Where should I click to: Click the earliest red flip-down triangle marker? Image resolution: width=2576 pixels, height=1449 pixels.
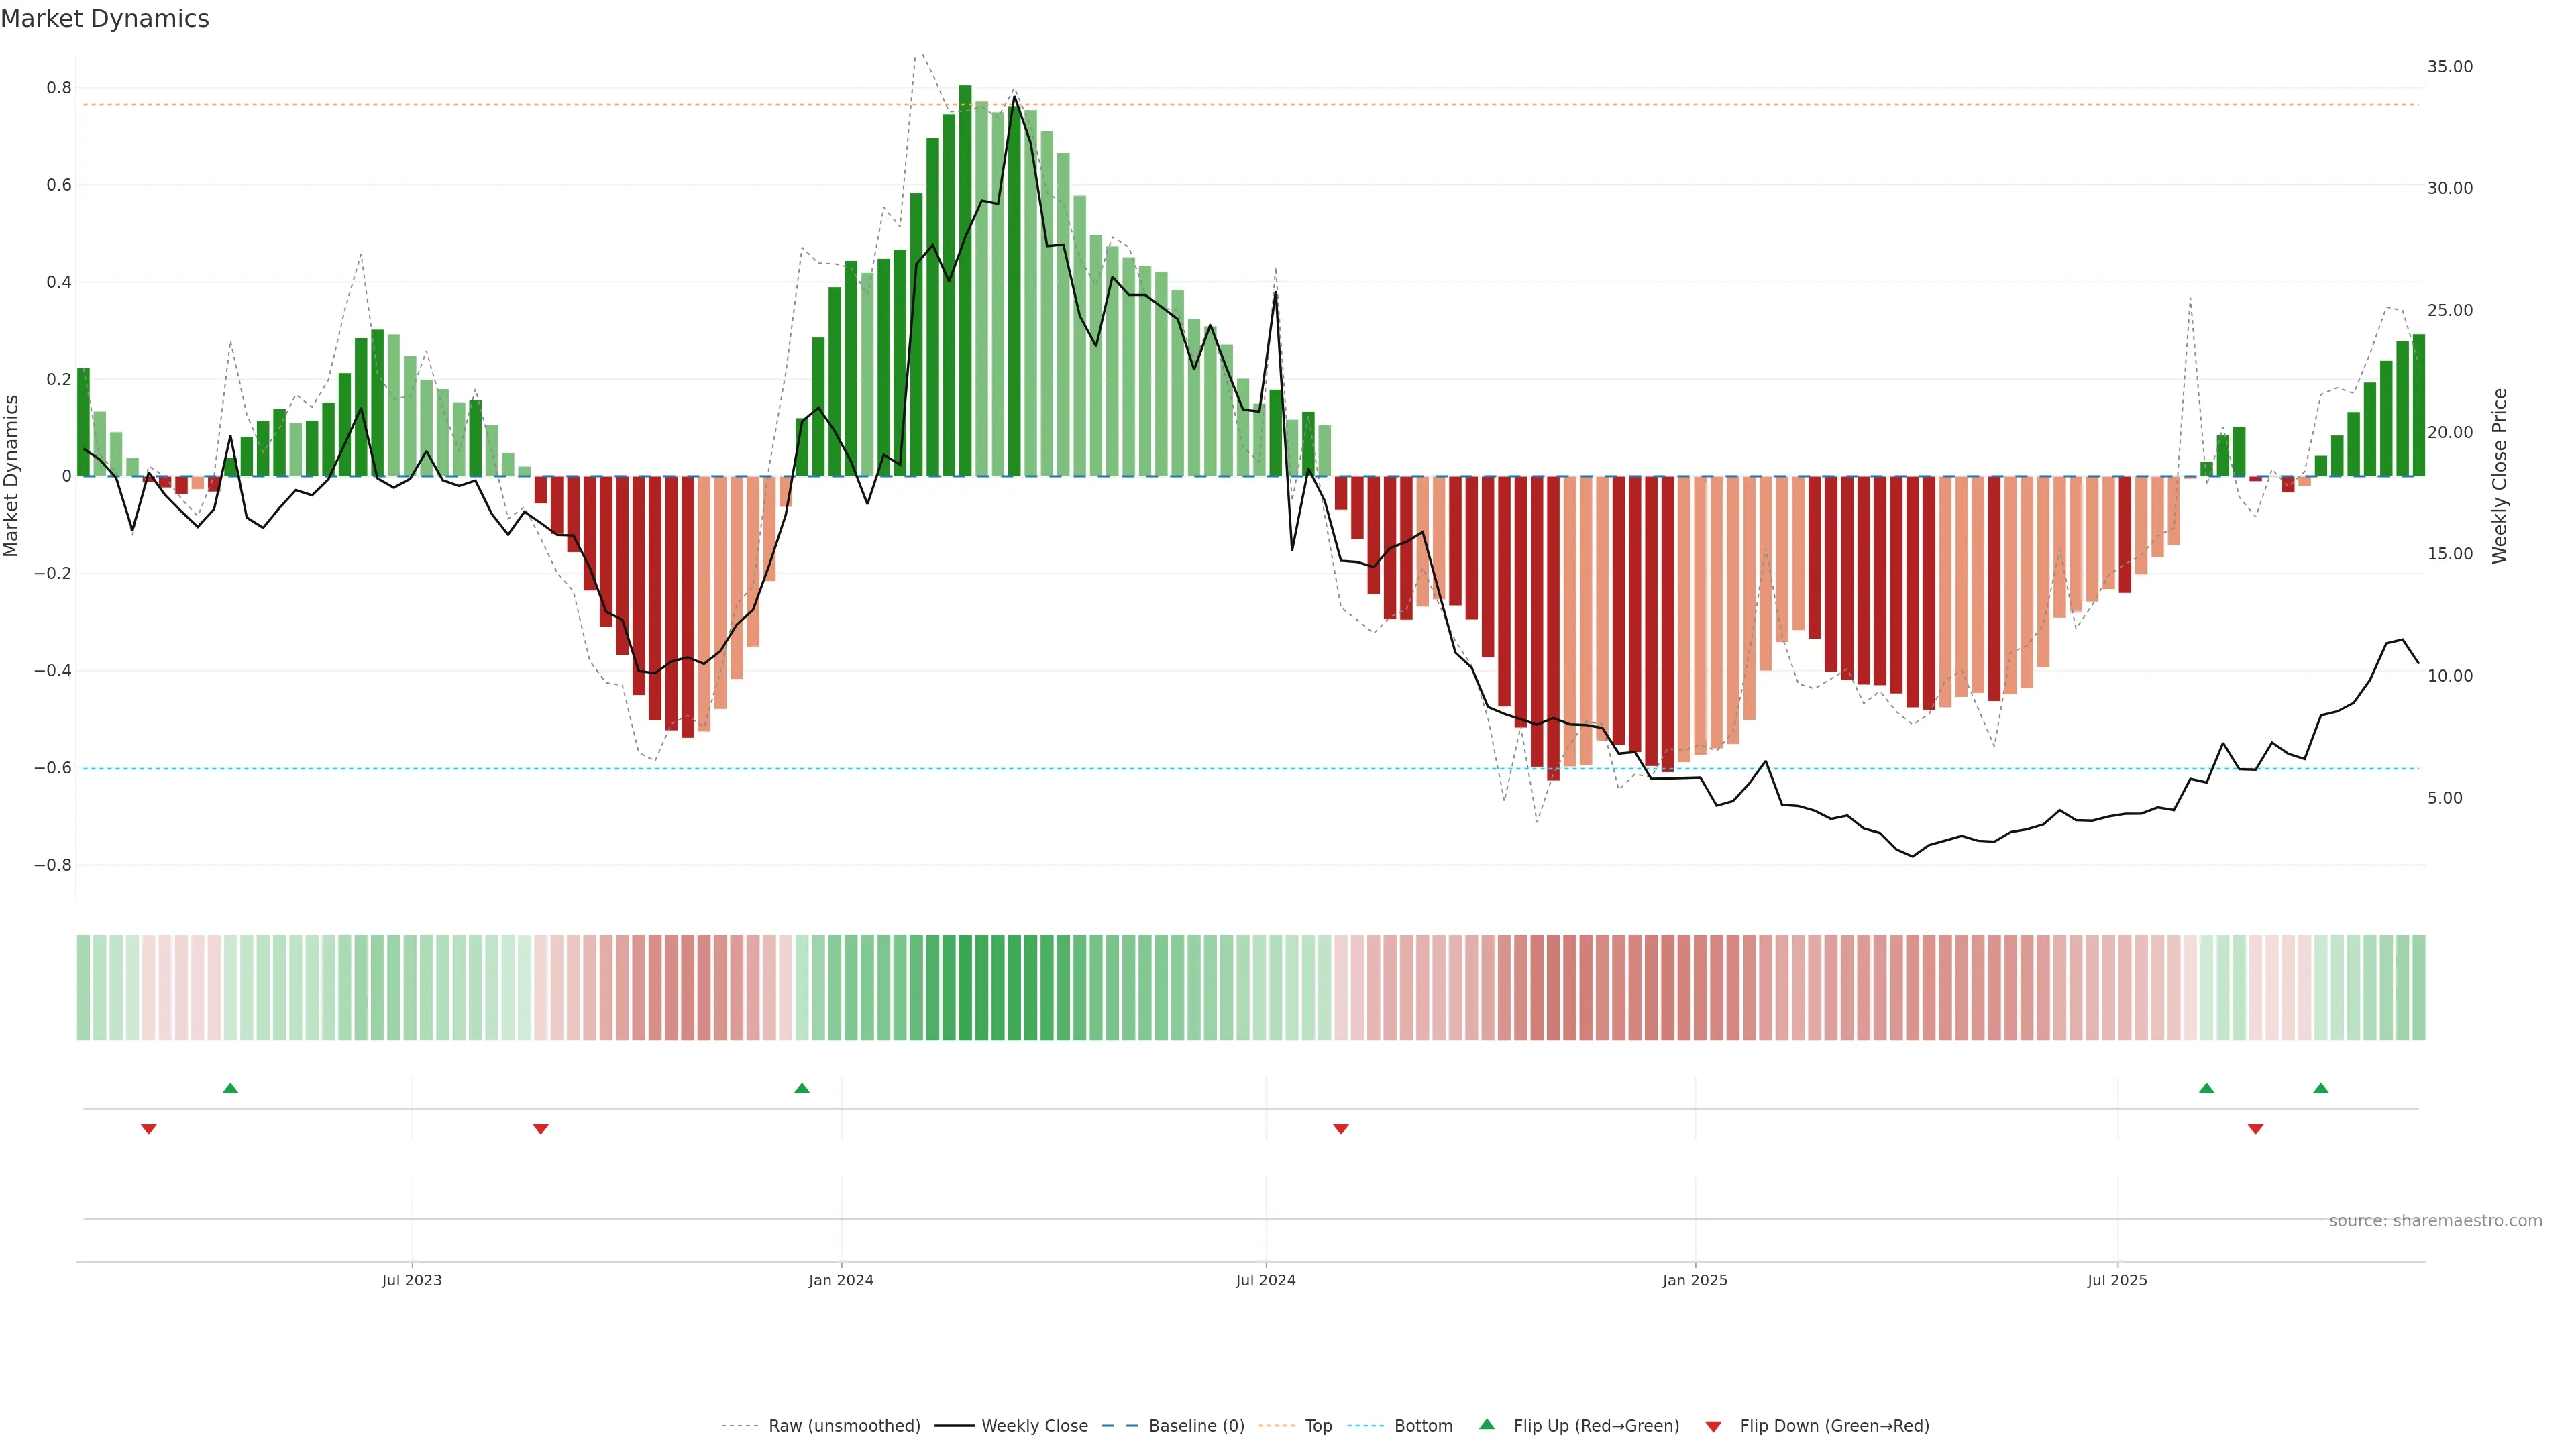pyautogui.click(x=149, y=1129)
